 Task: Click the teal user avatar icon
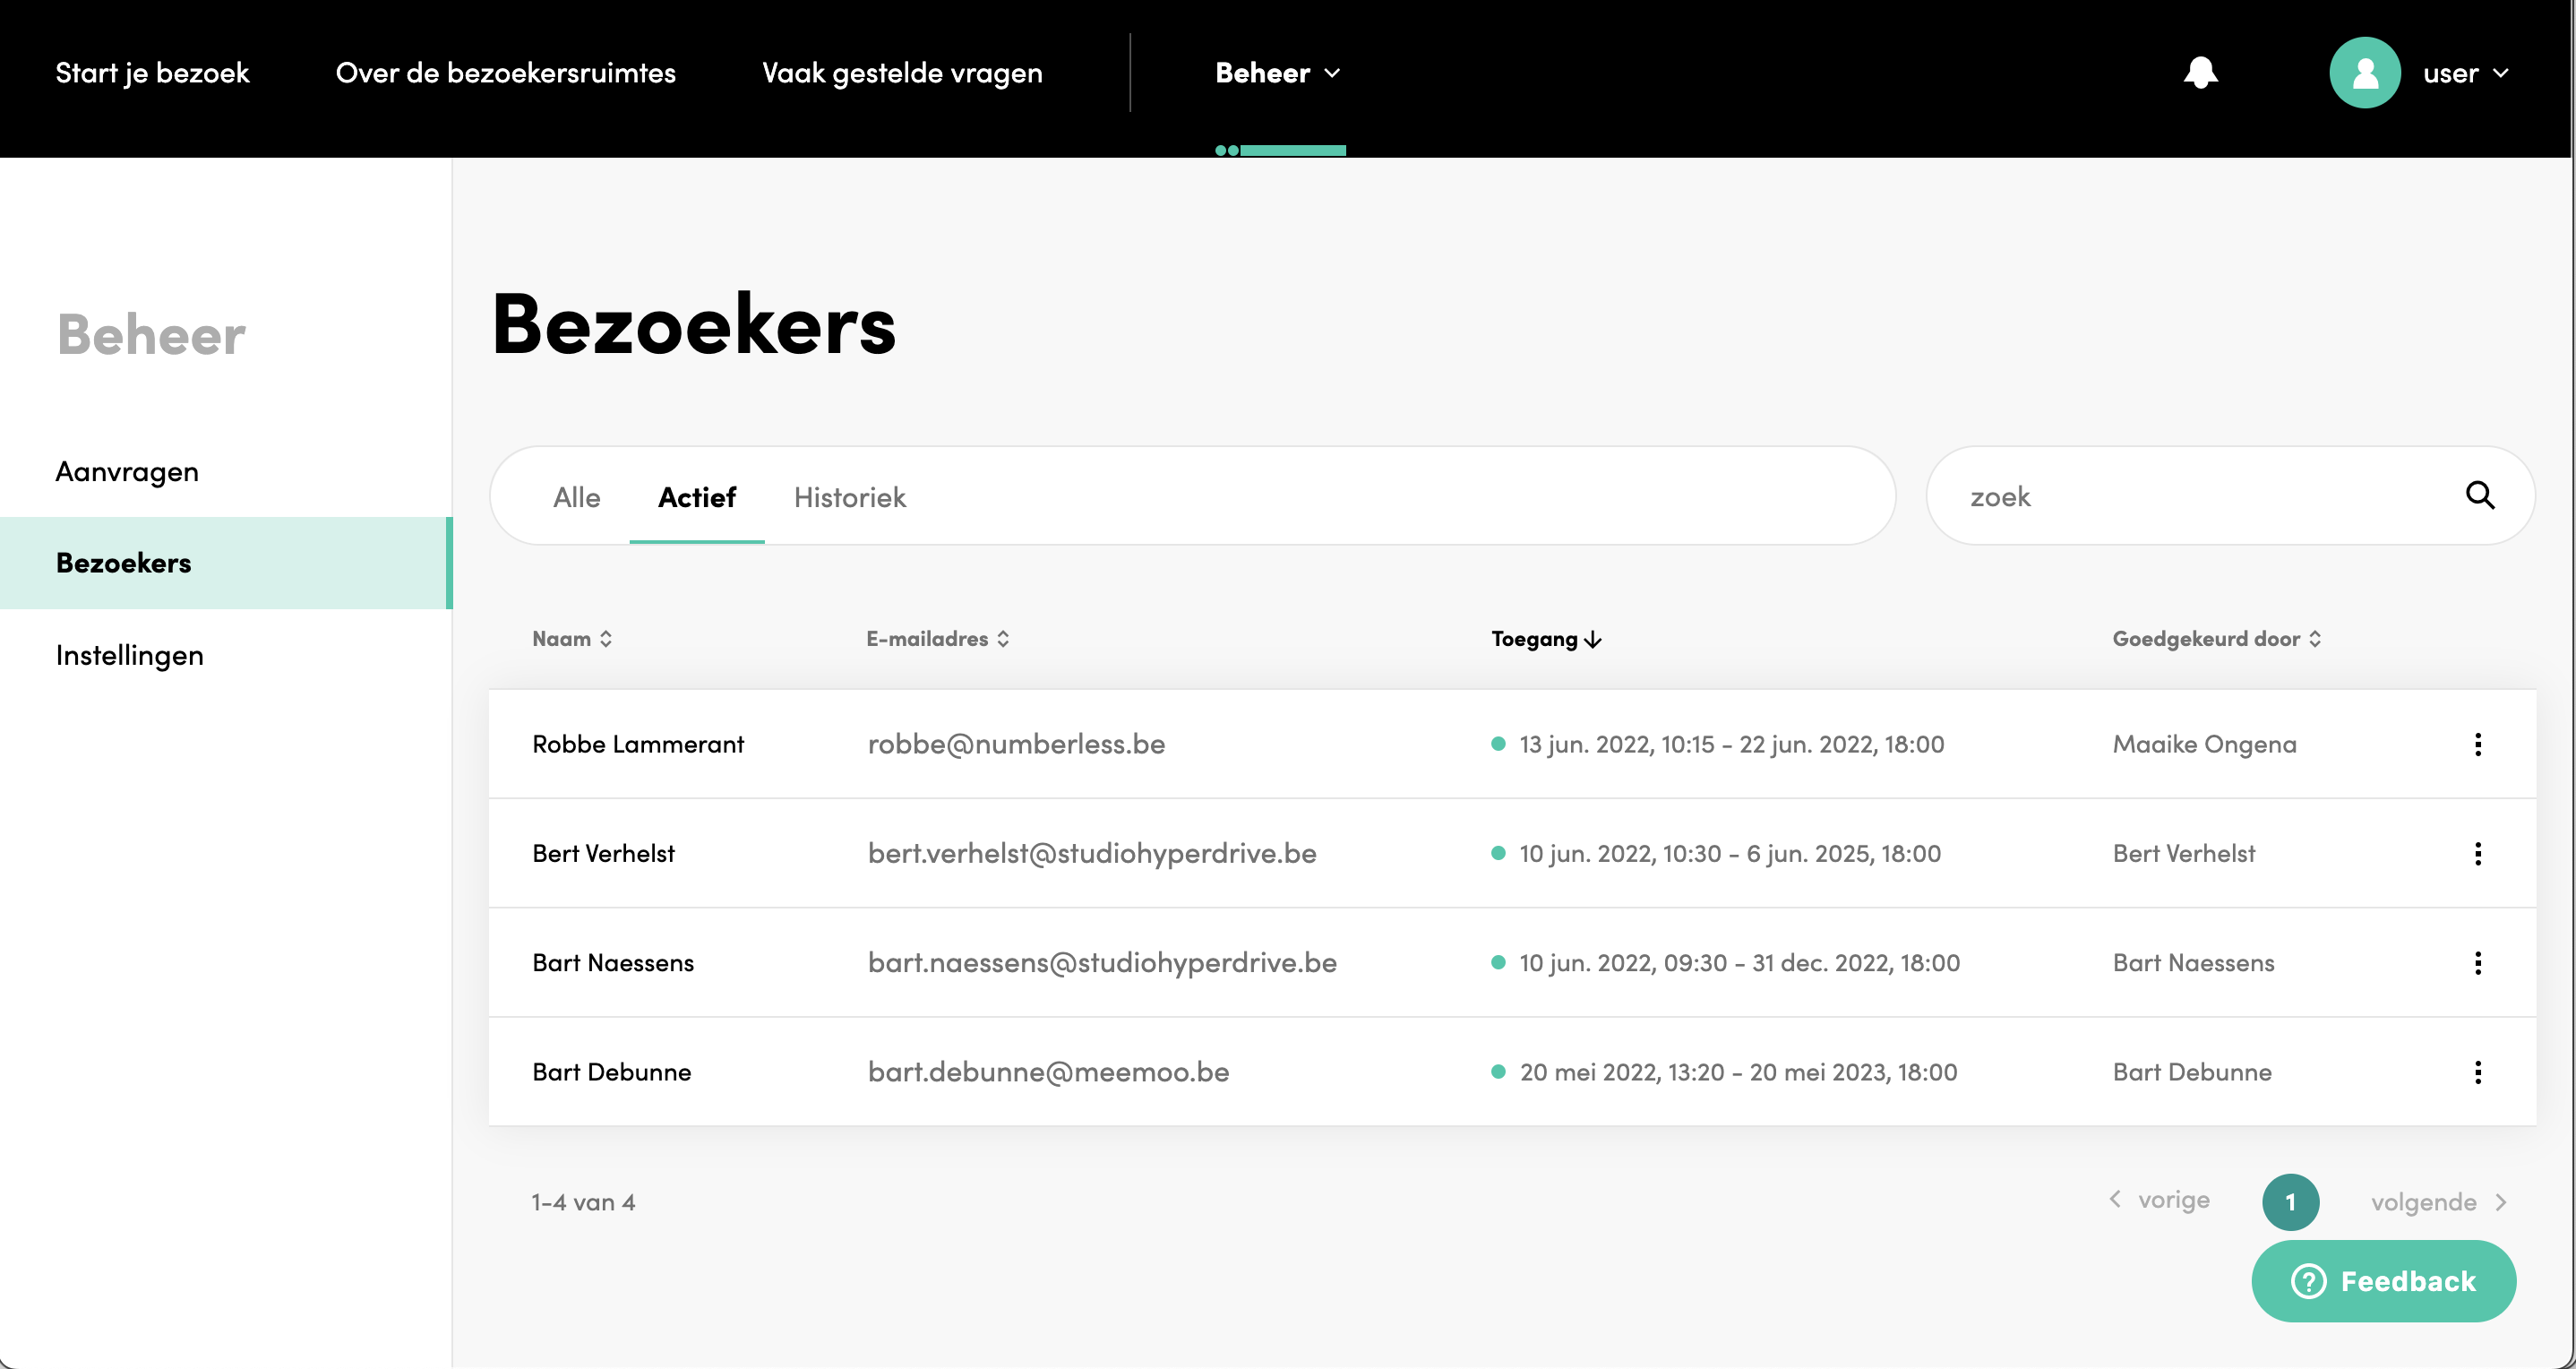tap(2365, 73)
